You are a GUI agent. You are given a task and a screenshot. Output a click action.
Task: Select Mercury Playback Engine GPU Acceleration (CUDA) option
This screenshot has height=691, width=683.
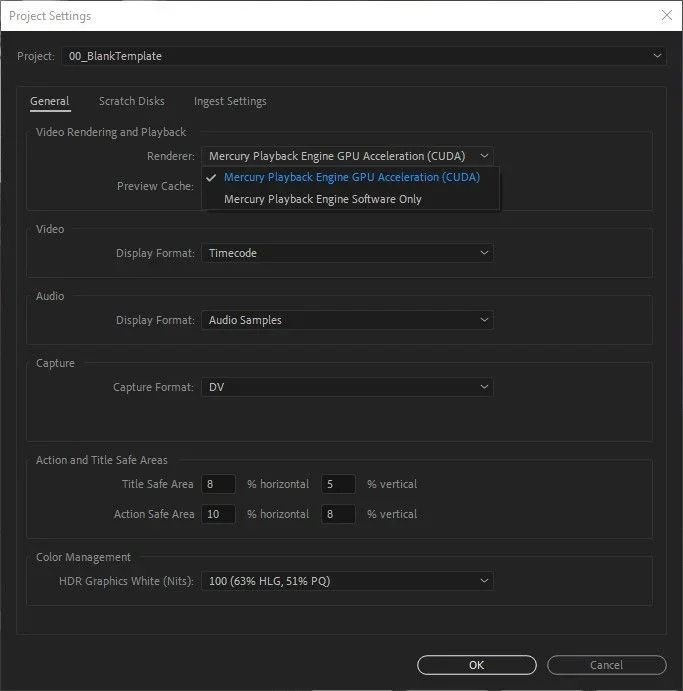(351, 177)
